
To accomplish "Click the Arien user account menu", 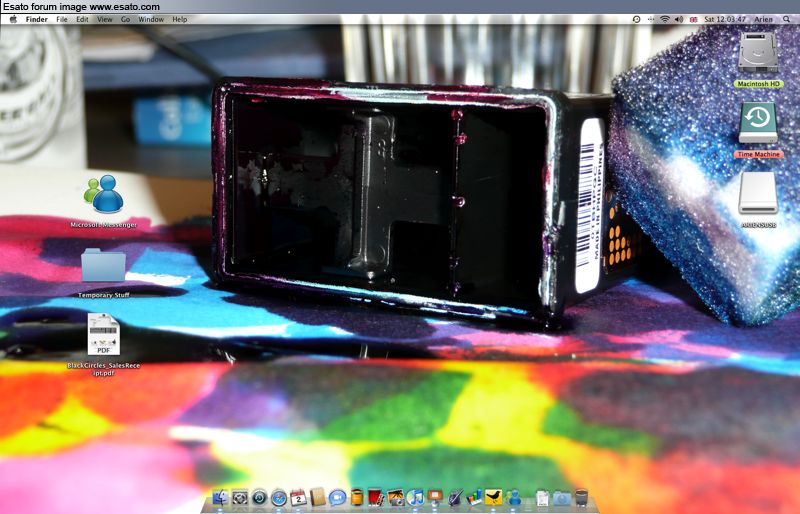I will (x=762, y=19).
